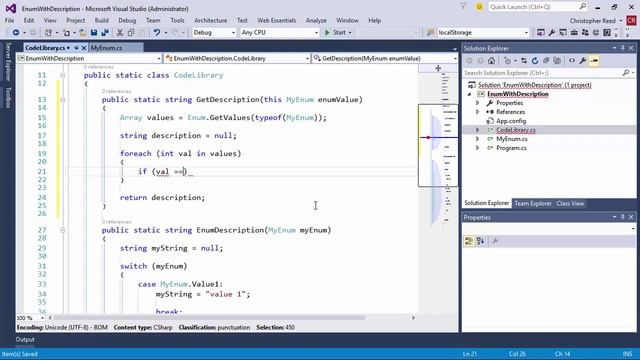Click the Save All toolbar icon
The width and height of the screenshot is (640, 360).
point(105,33)
